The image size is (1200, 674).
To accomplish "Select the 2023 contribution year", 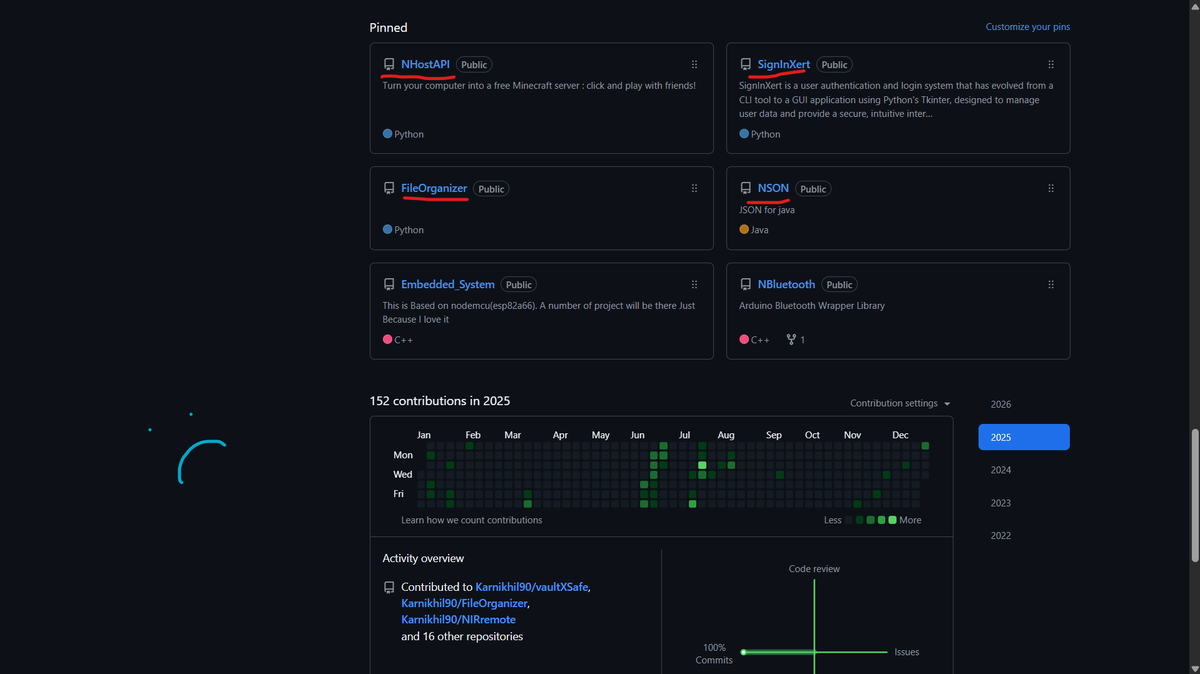I will 1001,503.
